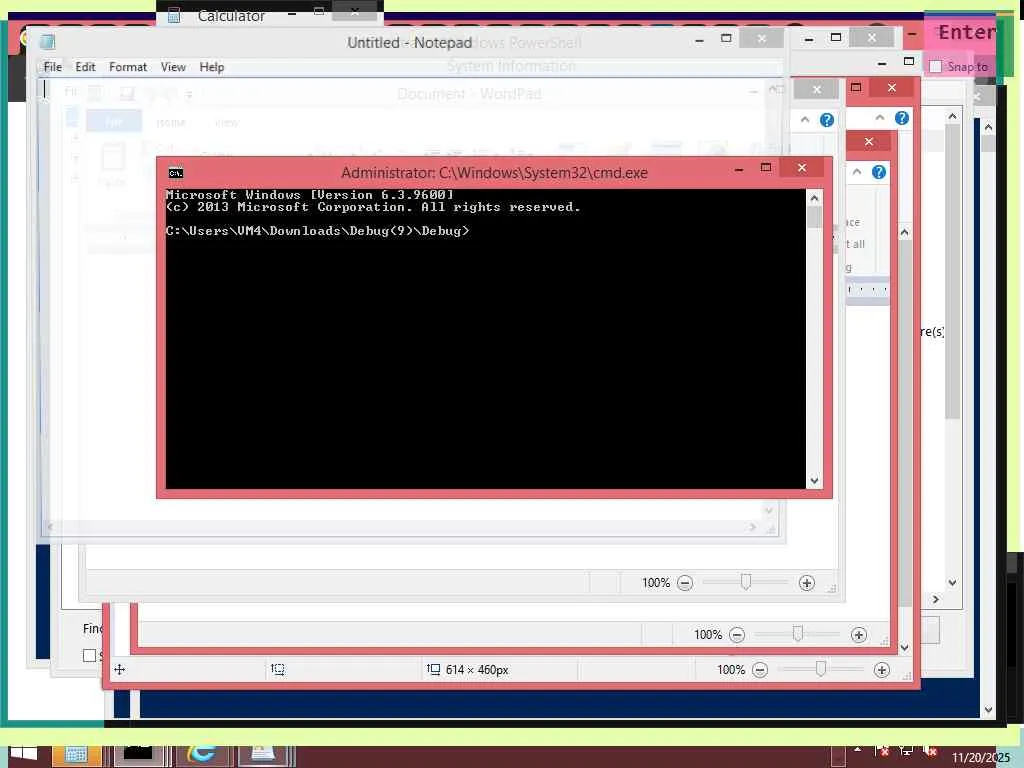The image size is (1024, 768).
Task: Adjust WordPad zoom slider thumb
Action: [745, 581]
